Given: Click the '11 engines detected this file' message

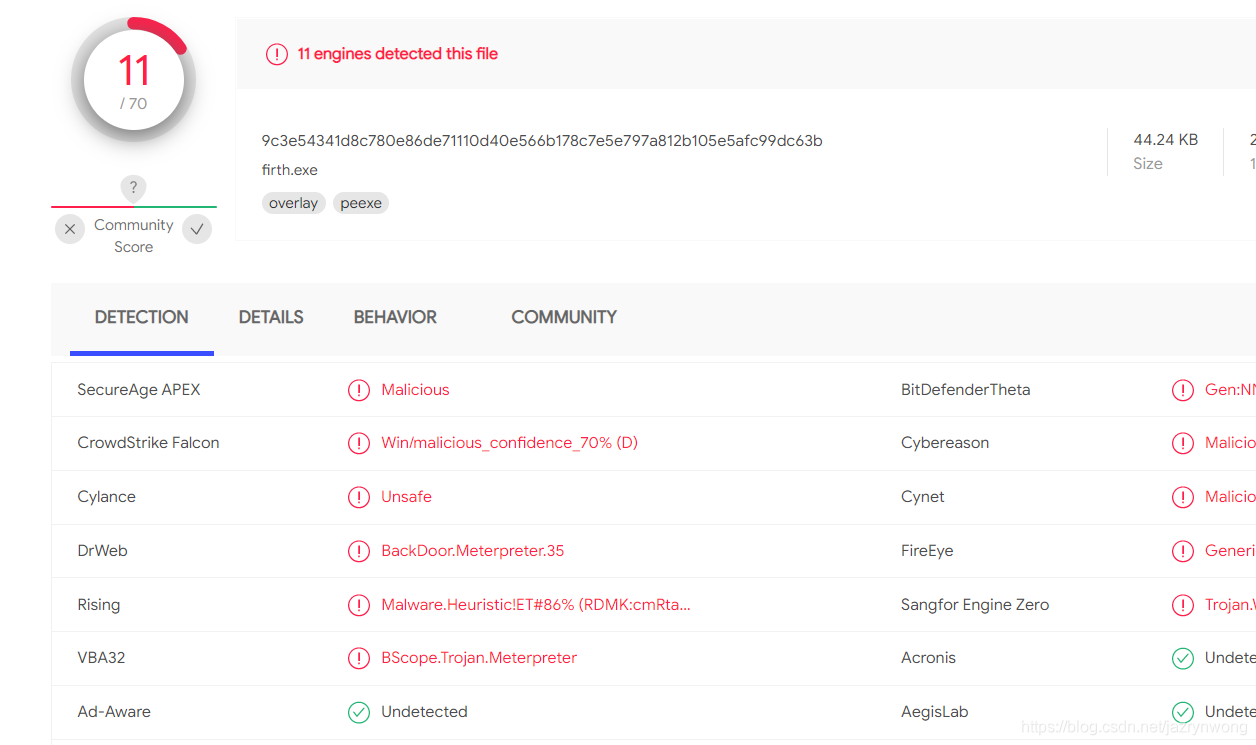Looking at the screenshot, I should [x=398, y=54].
